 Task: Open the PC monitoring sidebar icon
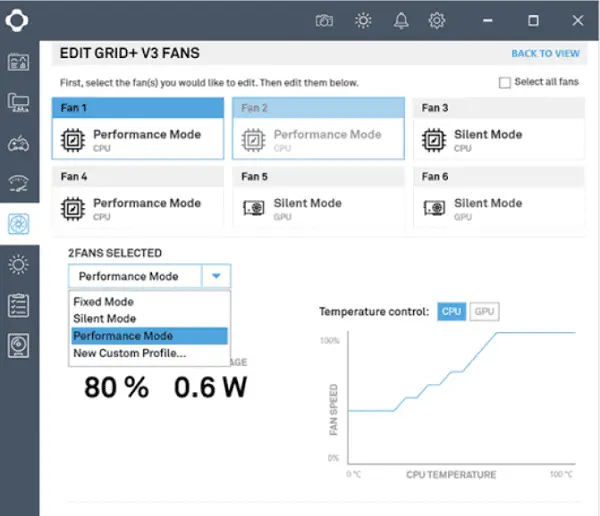pos(18,103)
